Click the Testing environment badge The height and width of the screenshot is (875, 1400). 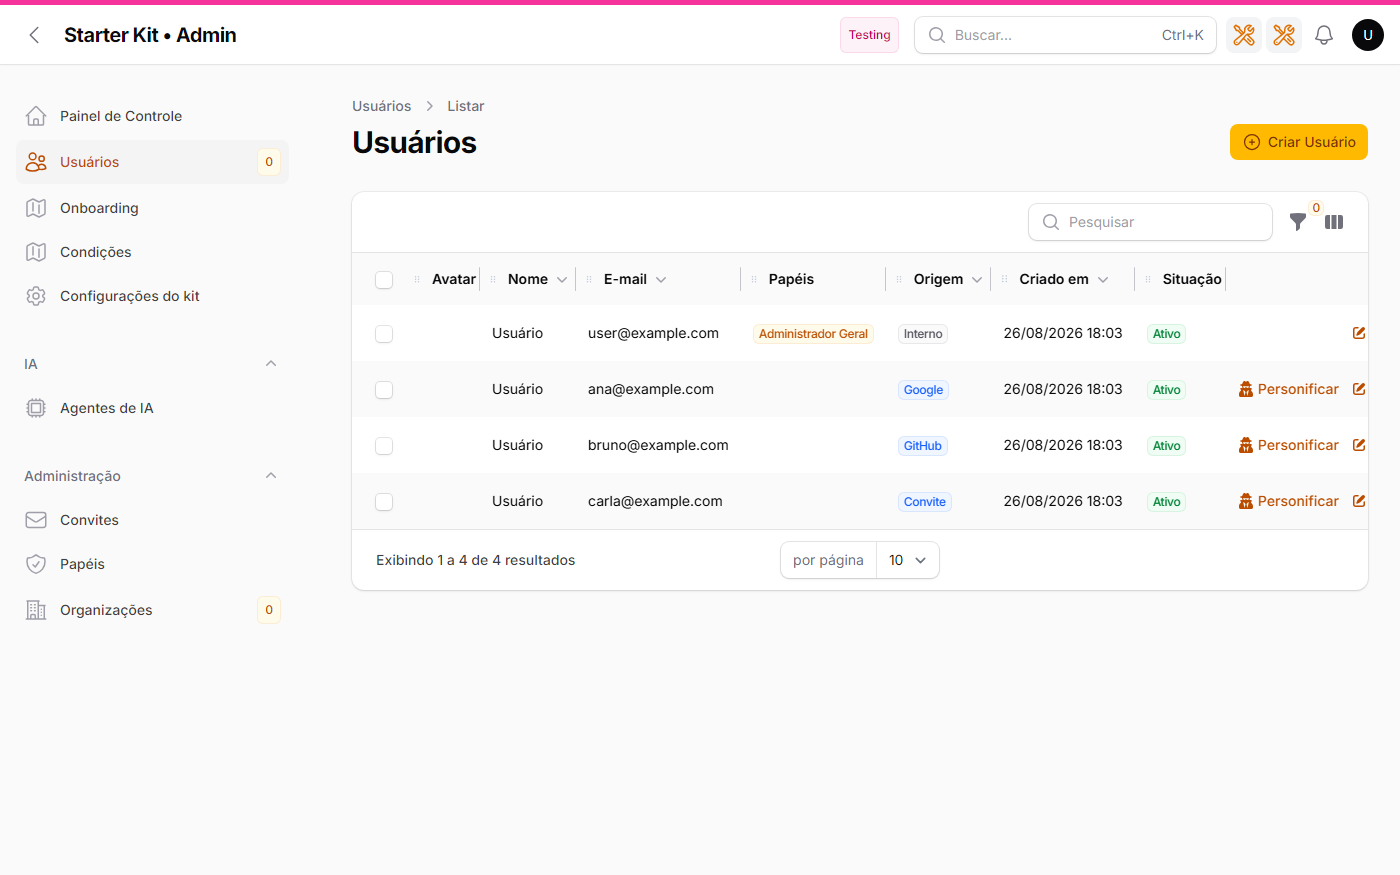pos(869,35)
